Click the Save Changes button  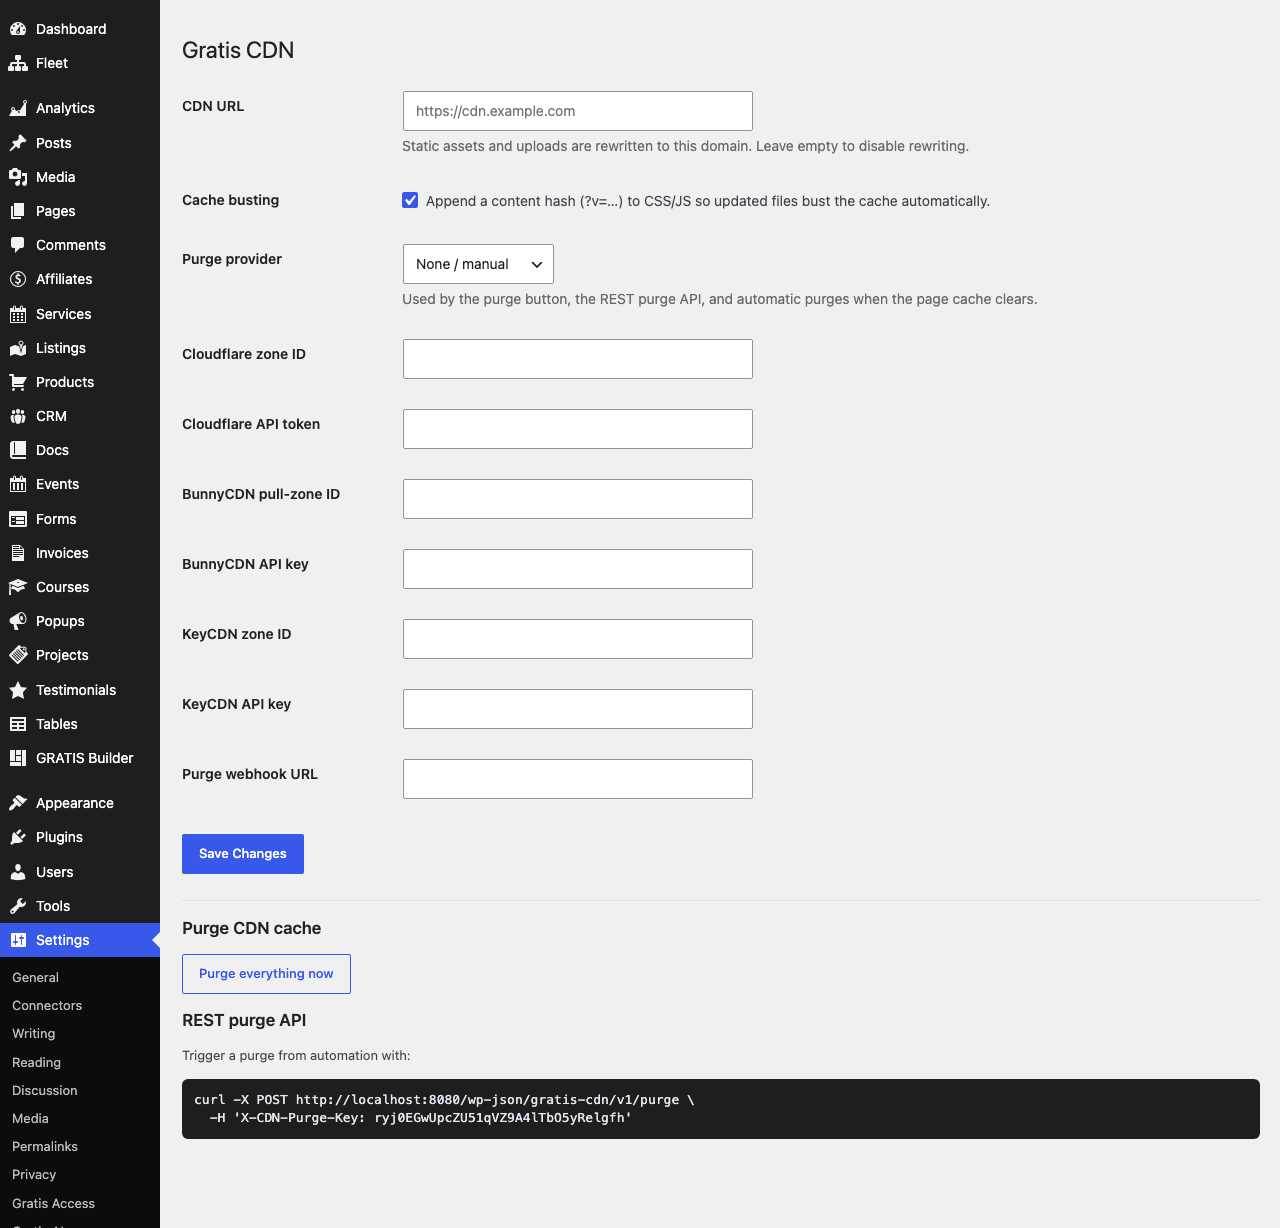243,854
